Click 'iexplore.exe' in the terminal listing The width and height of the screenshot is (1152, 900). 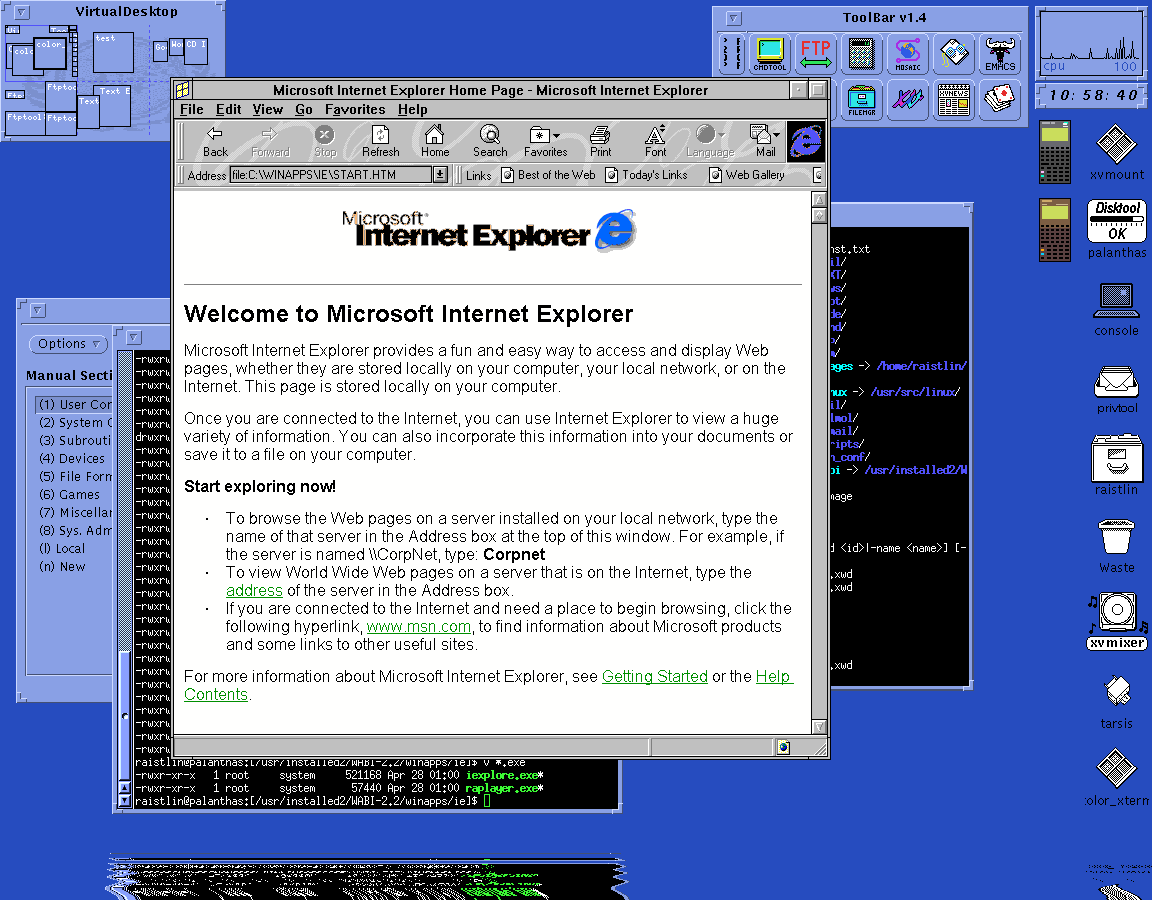click(502, 775)
